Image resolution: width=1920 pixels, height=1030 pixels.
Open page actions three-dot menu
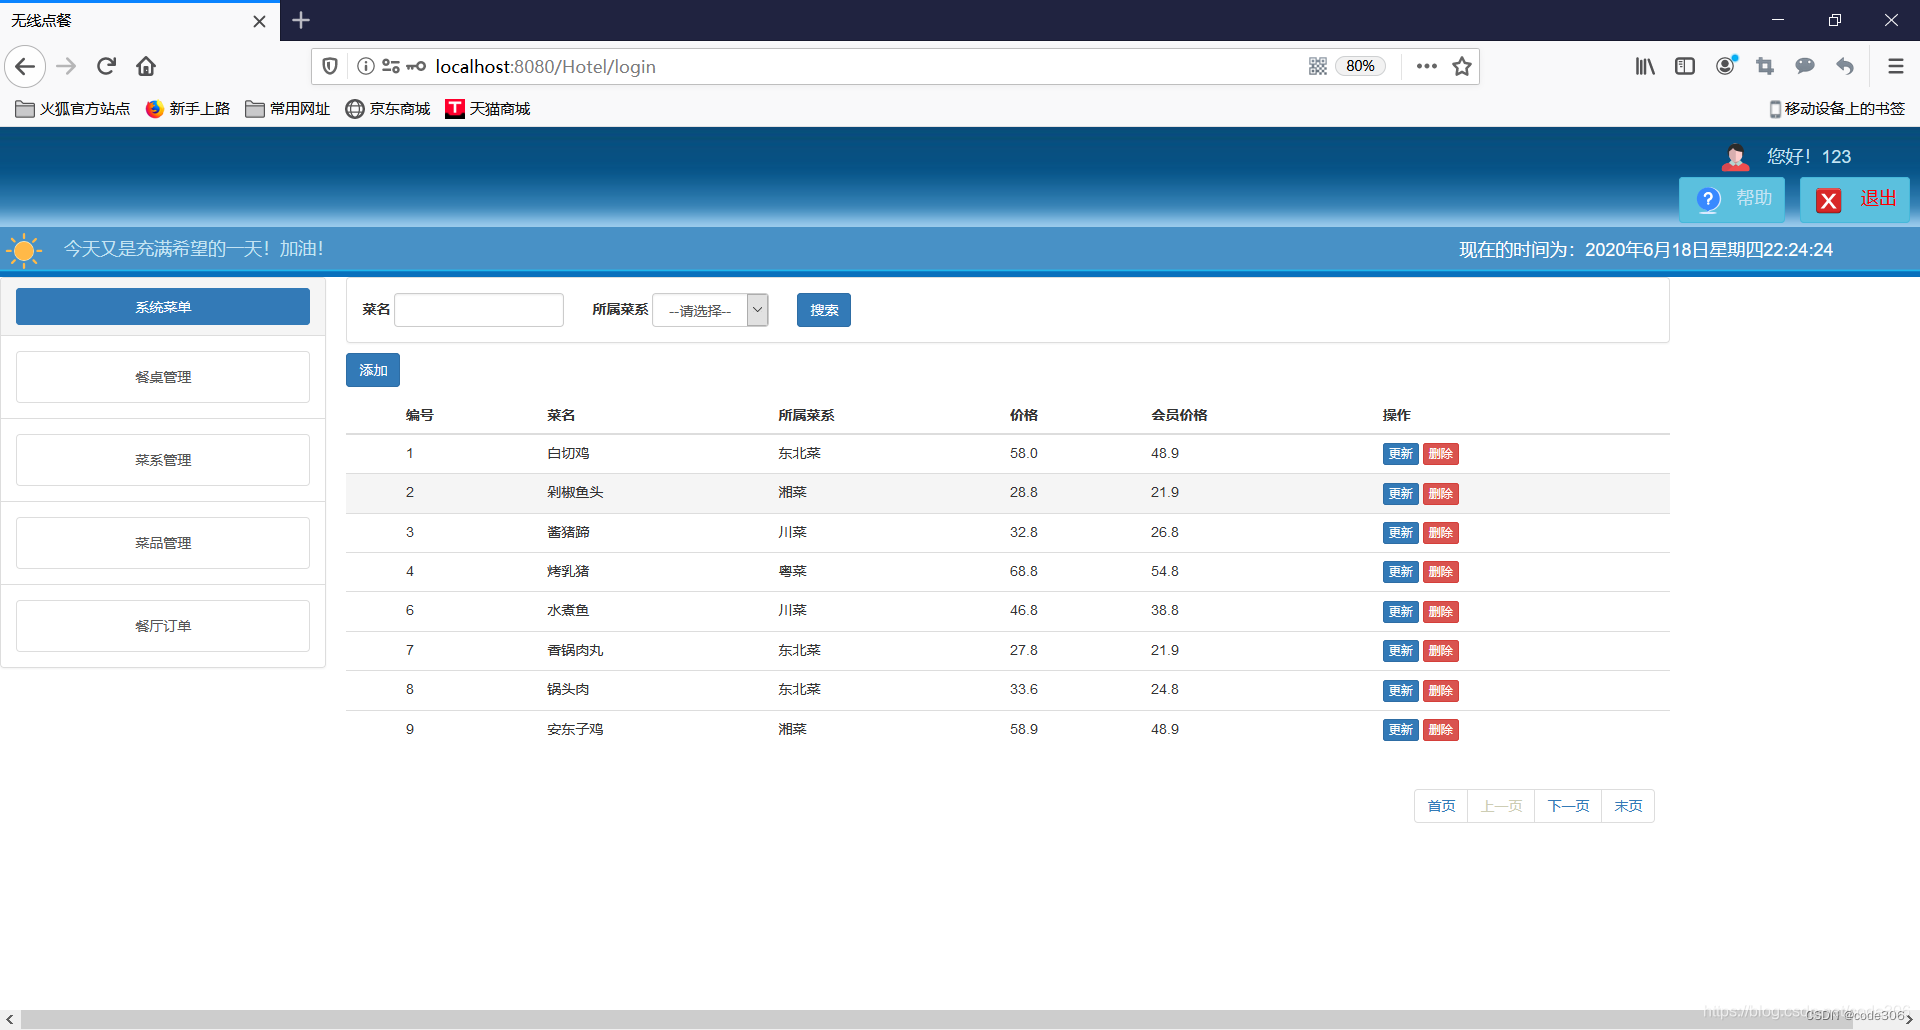[1427, 66]
